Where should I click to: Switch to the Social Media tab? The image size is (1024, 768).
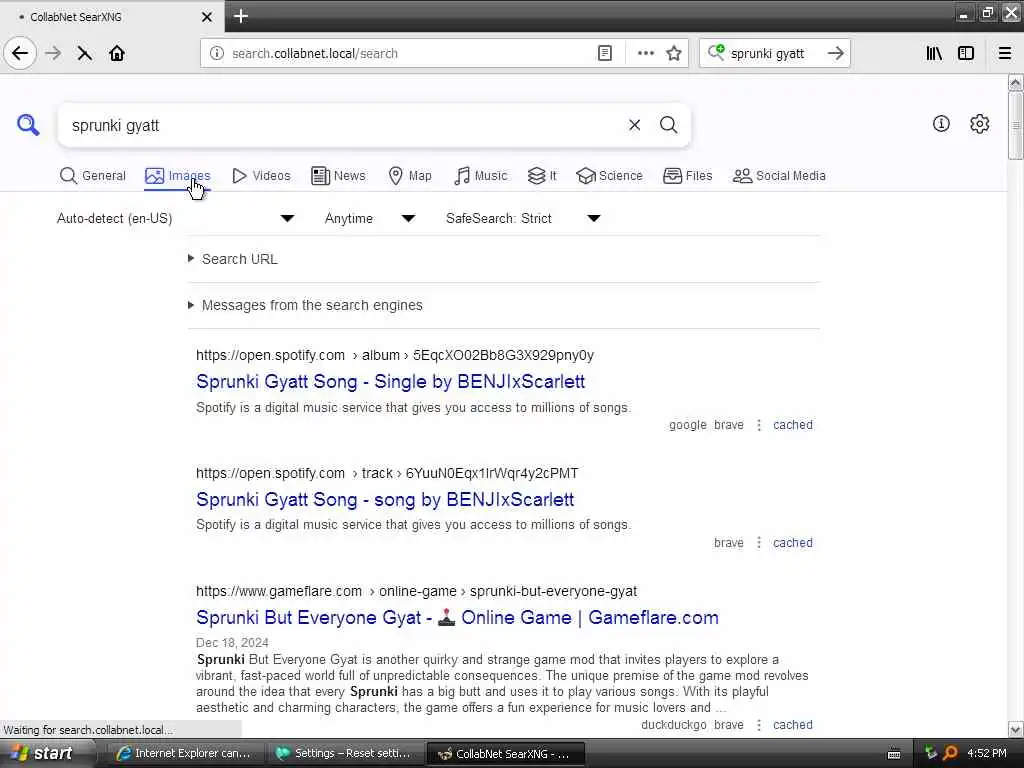click(x=779, y=176)
